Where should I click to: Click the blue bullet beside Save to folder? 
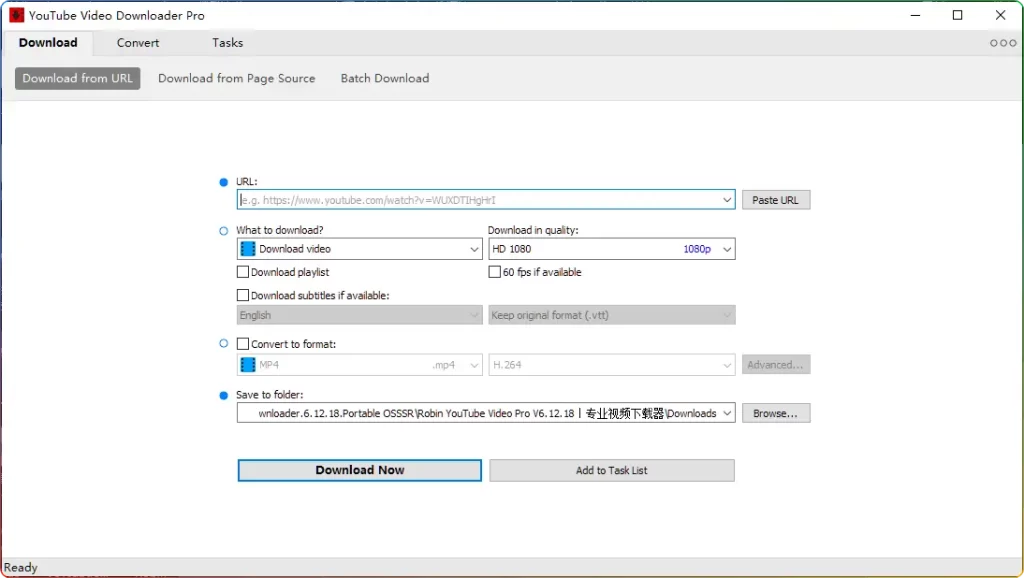click(223, 395)
